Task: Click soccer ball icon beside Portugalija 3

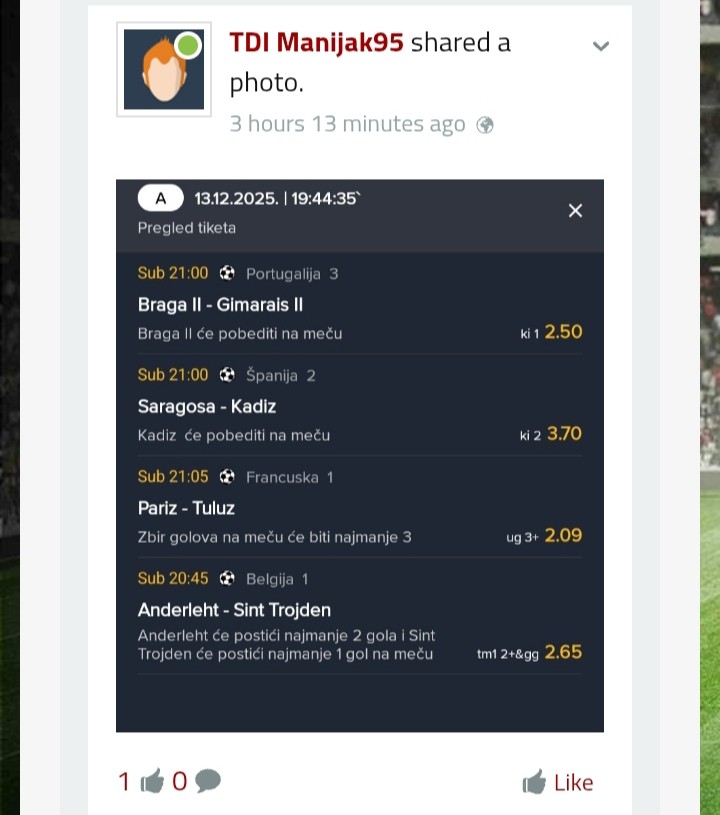Action: point(227,273)
